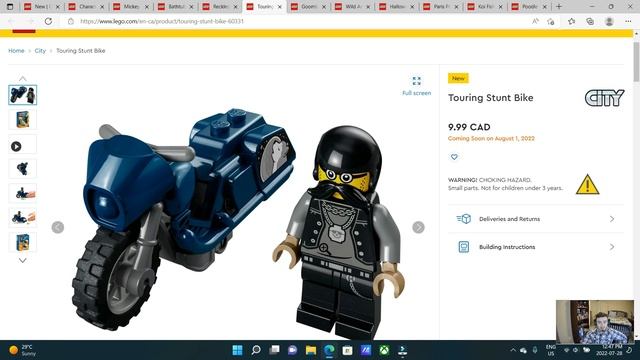Screen dimensions: 640x360
Task: Click the 9.99 CAD price text
Action: (x=469, y=127)
